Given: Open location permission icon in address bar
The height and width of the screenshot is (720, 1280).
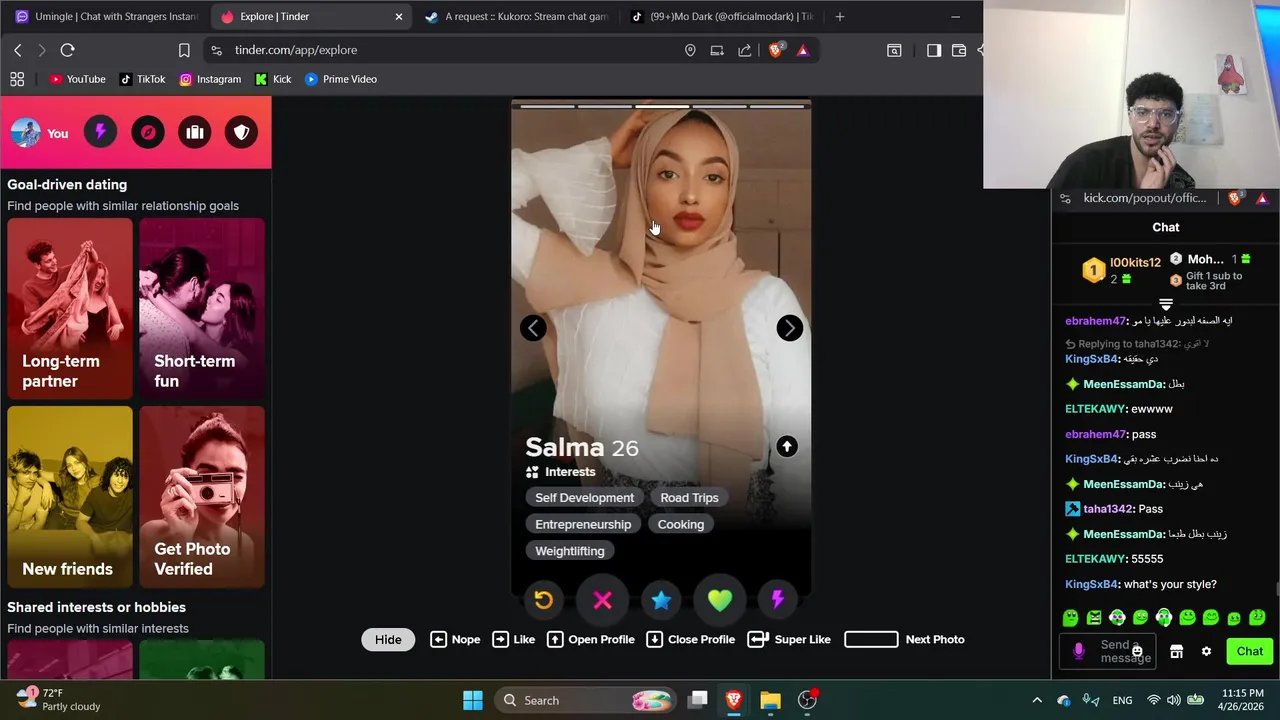Looking at the screenshot, I should 690,50.
